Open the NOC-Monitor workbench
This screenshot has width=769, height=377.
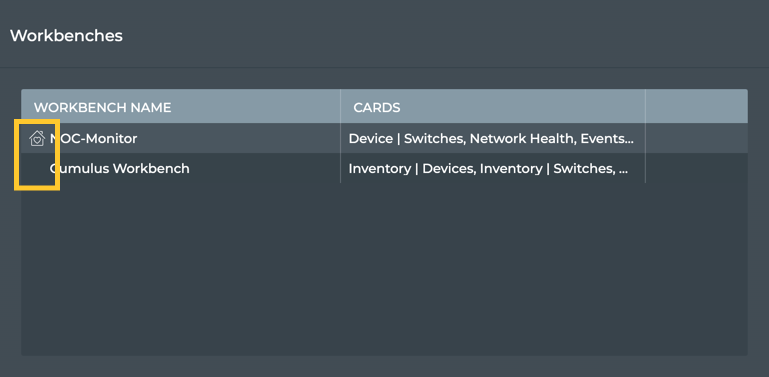coord(93,139)
